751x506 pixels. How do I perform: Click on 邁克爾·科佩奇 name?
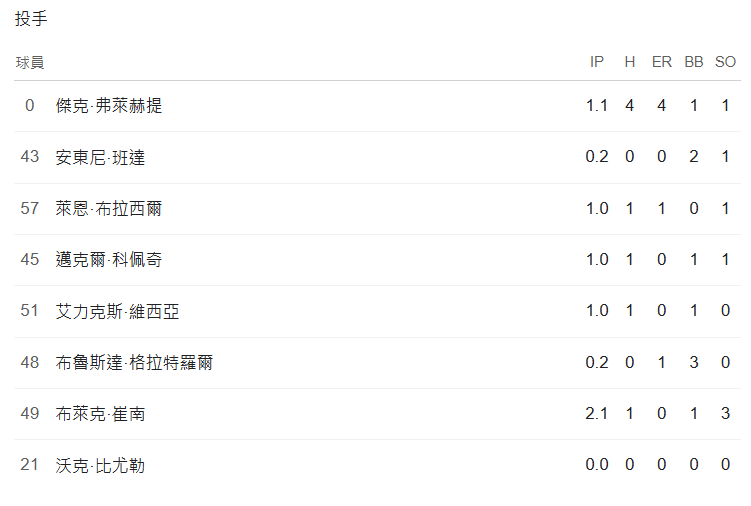[109, 260]
